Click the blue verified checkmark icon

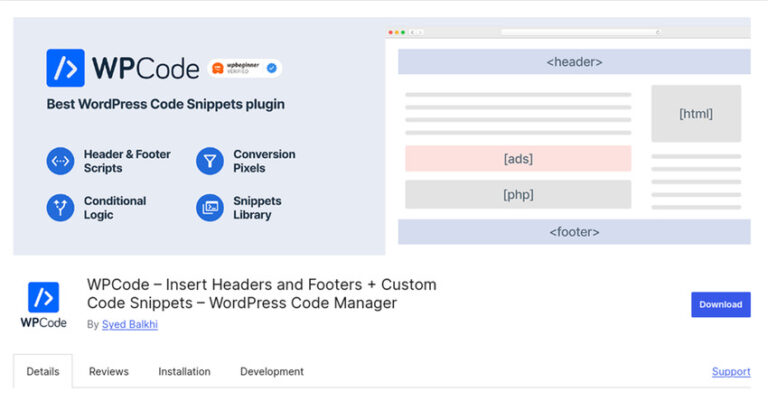click(x=272, y=68)
